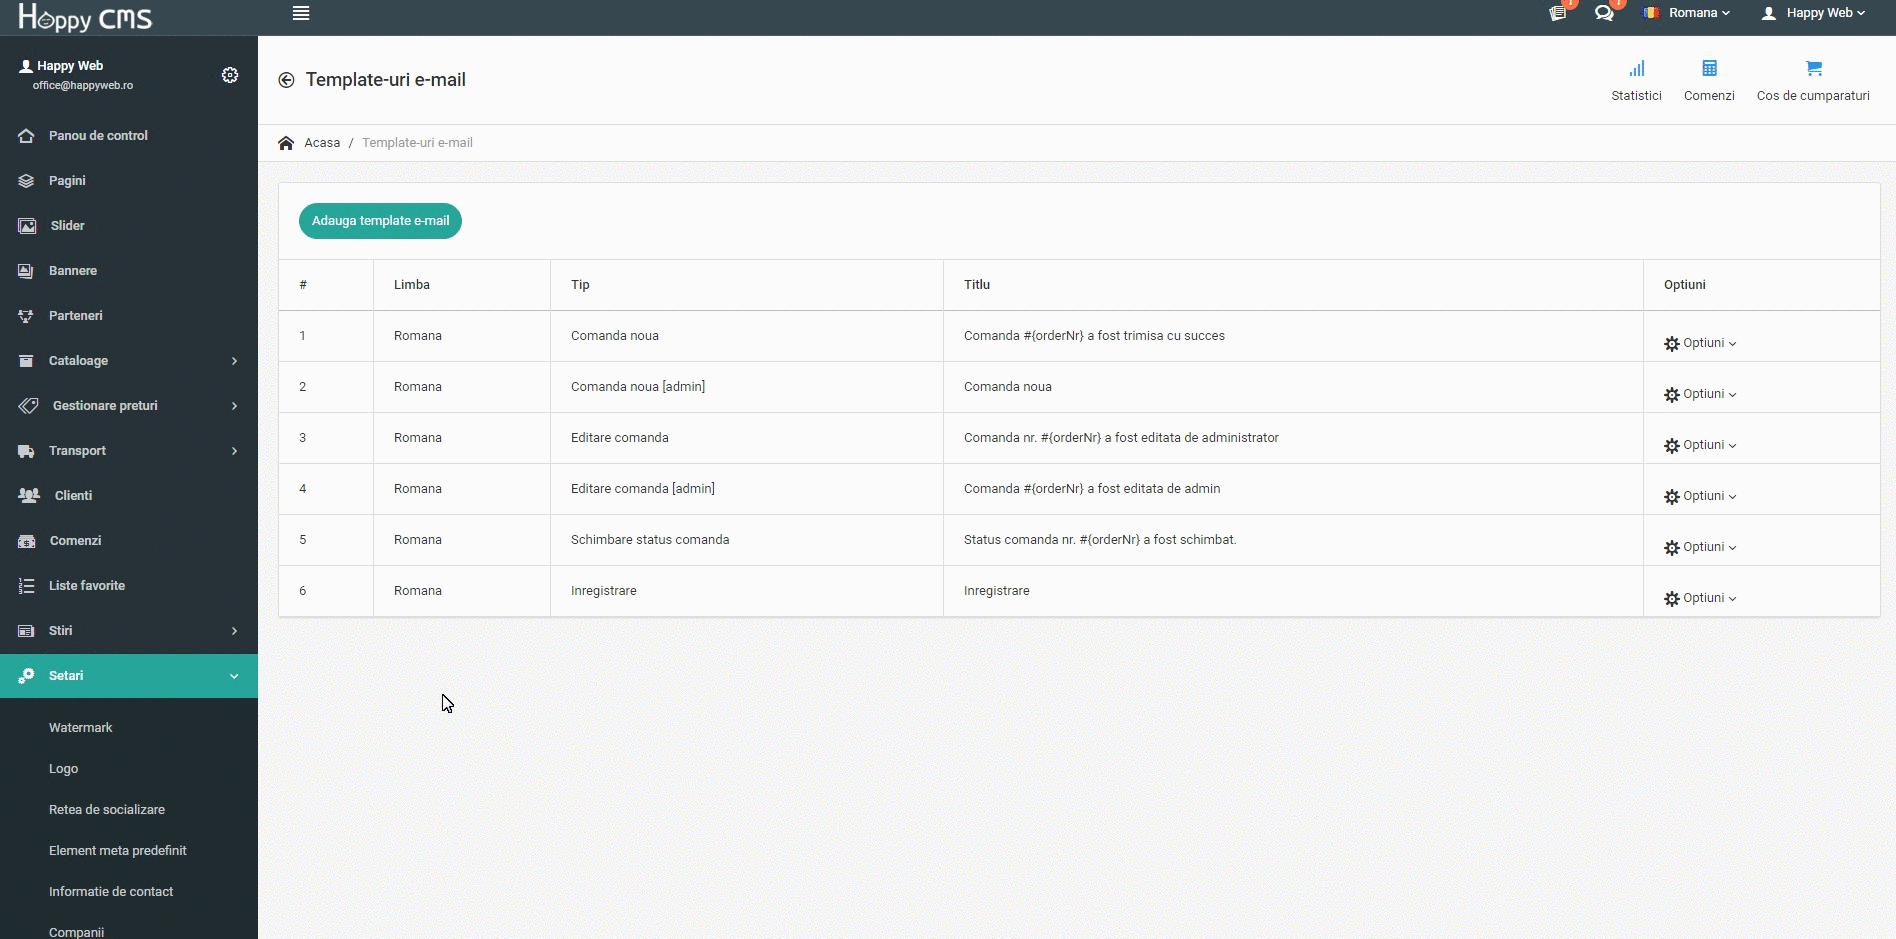The height and width of the screenshot is (939, 1896).
Task: Open Panou de control from sidebar
Action: click(129, 136)
